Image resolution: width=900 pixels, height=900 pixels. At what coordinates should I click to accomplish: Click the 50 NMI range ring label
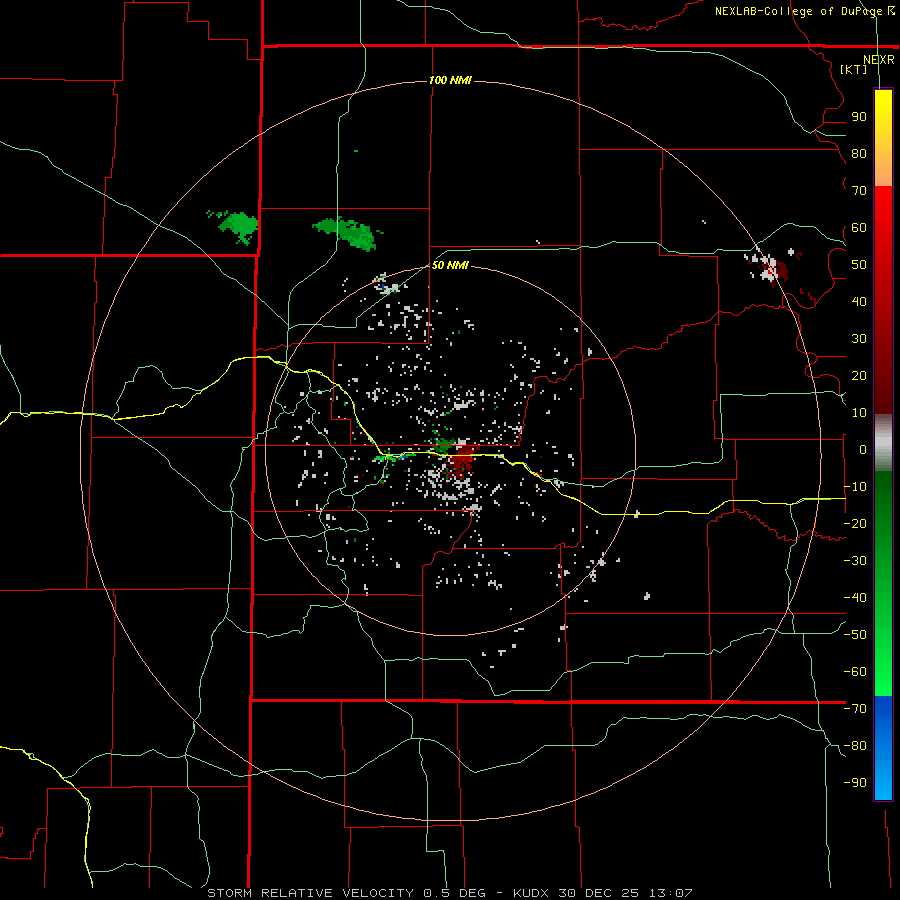pyautogui.click(x=450, y=265)
